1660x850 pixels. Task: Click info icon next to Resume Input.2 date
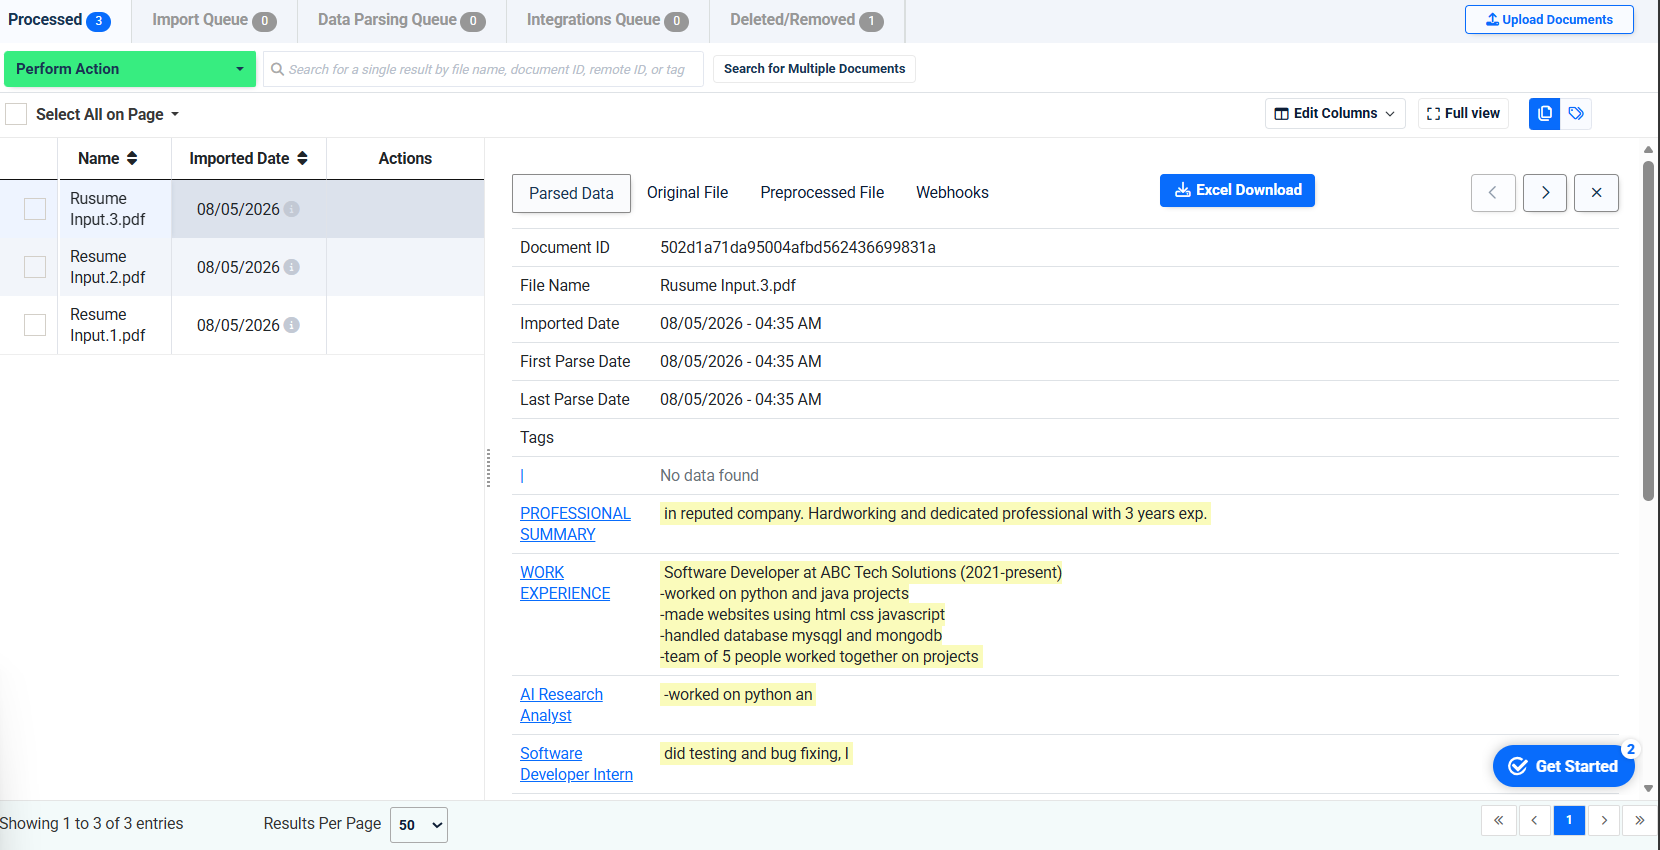[291, 267]
